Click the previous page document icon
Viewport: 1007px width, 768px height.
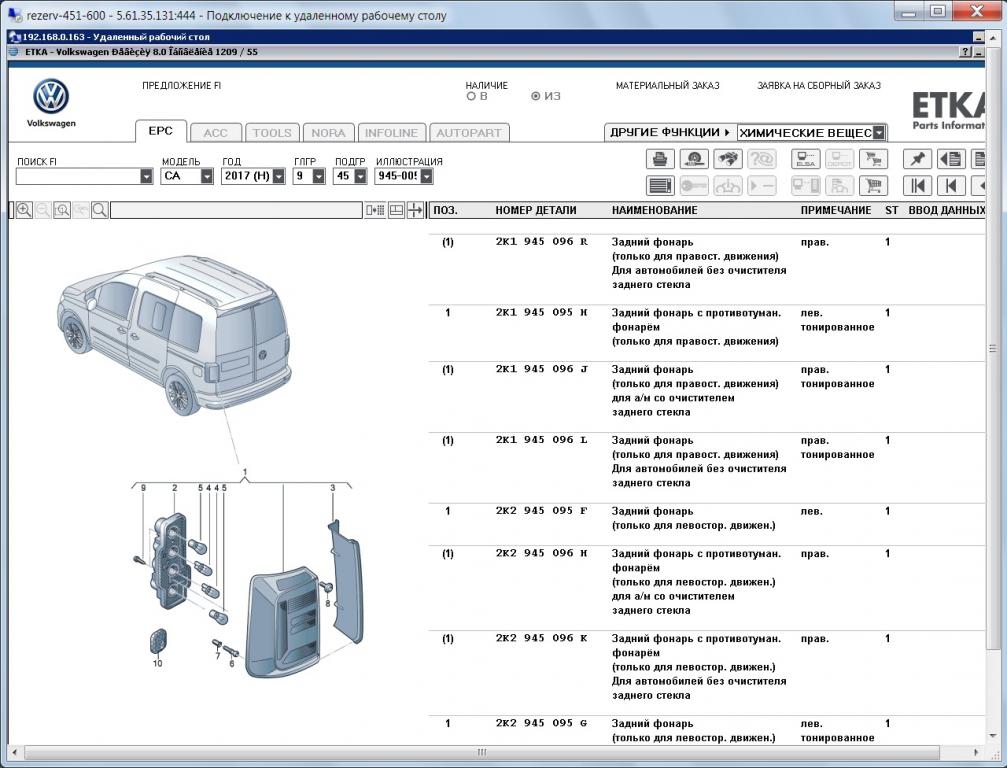[951, 159]
